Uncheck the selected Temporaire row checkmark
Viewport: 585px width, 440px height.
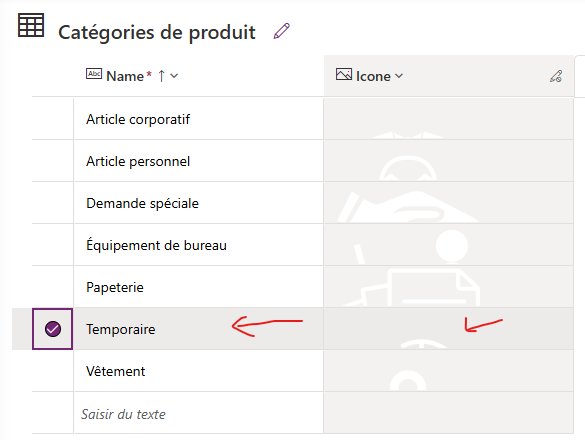53,329
